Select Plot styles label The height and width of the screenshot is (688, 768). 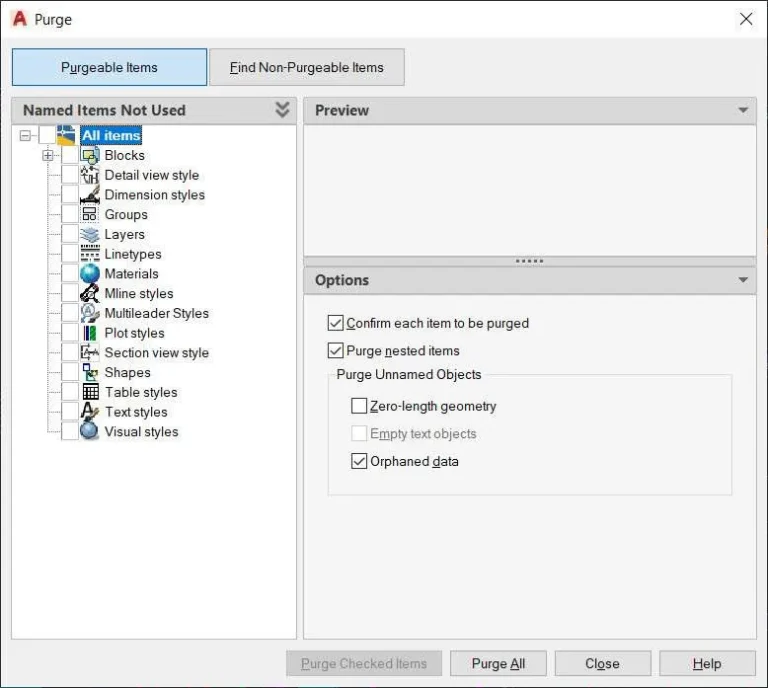coord(134,333)
